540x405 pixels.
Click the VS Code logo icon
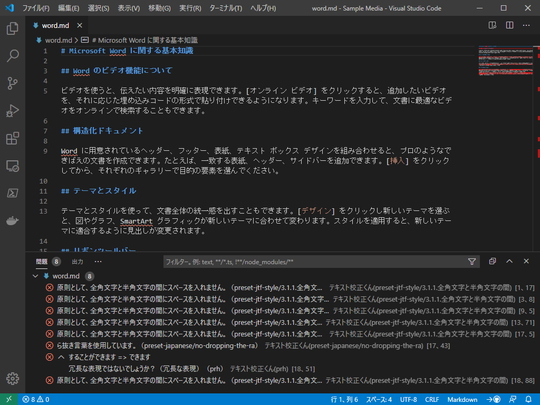9,8
